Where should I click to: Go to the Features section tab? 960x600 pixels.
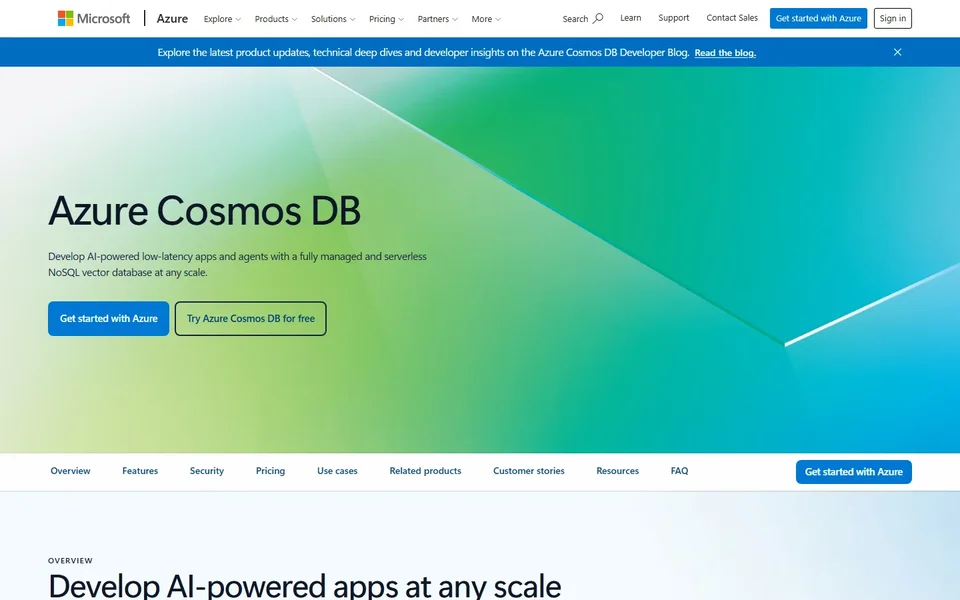coord(140,471)
